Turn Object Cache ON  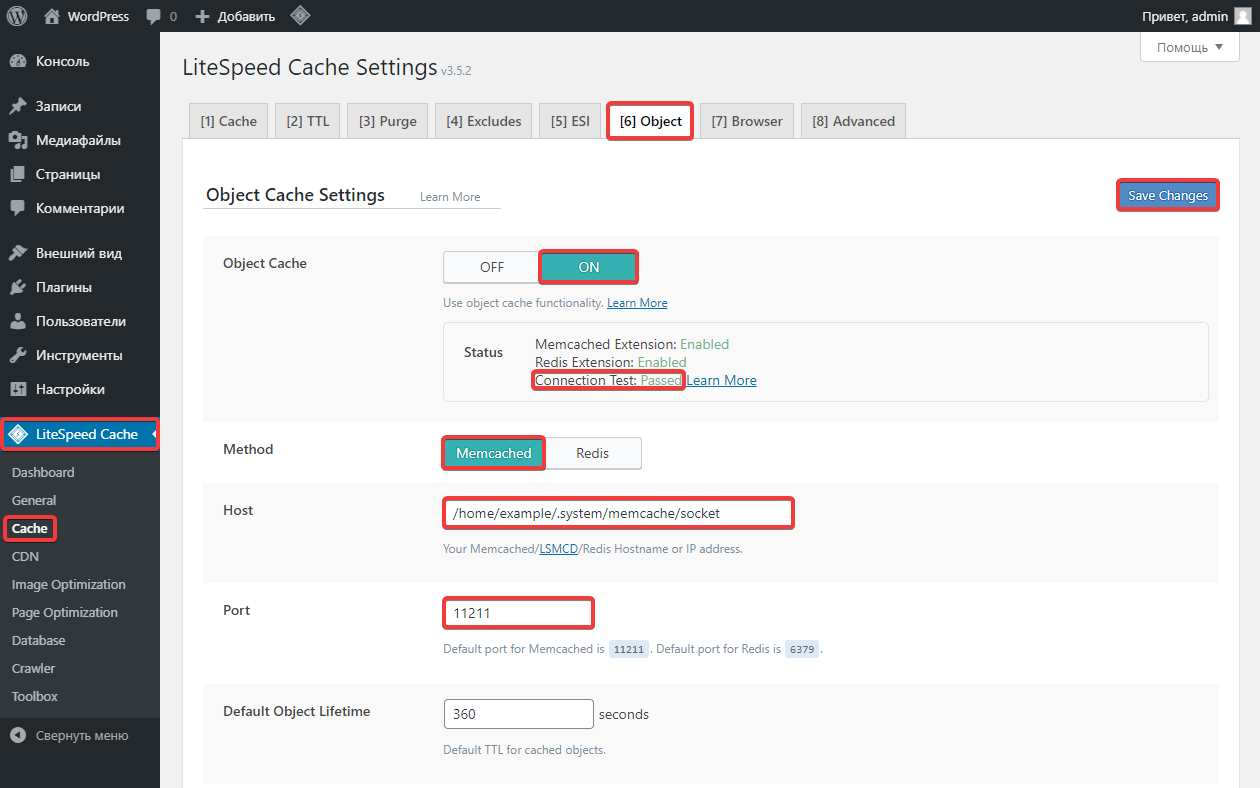[x=589, y=267]
